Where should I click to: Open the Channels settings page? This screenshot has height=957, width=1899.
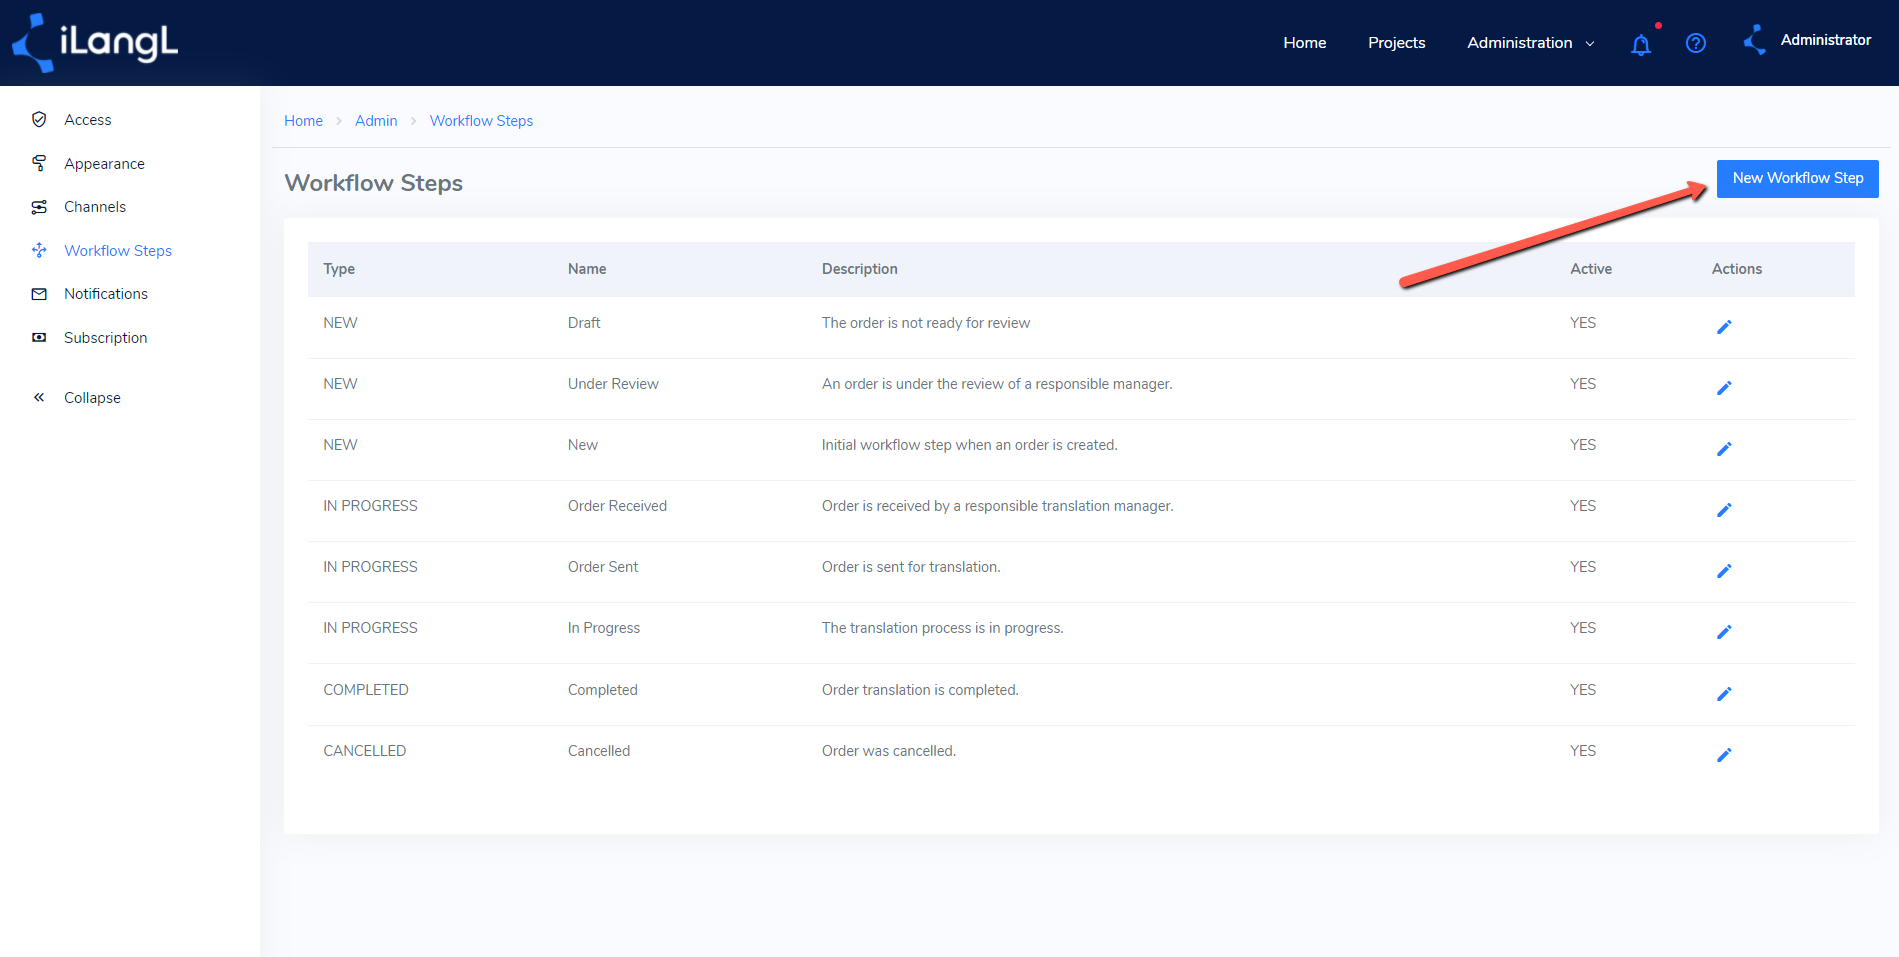coord(95,207)
